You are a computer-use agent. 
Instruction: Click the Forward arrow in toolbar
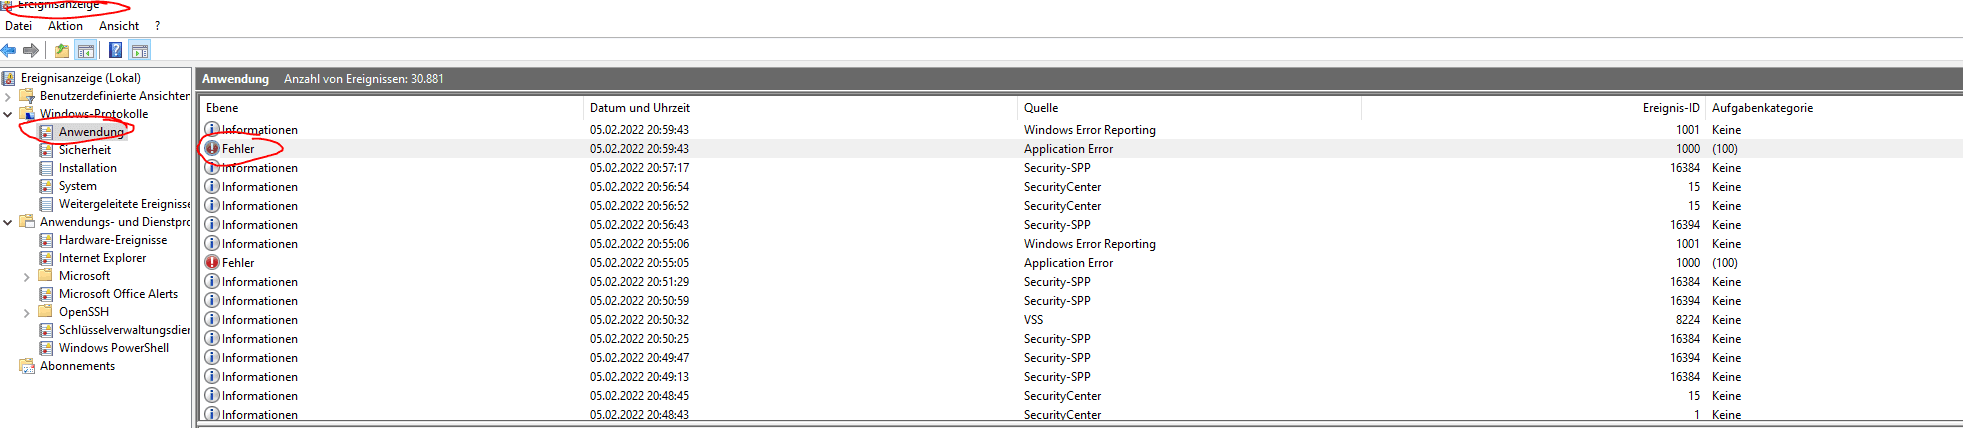(31, 50)
